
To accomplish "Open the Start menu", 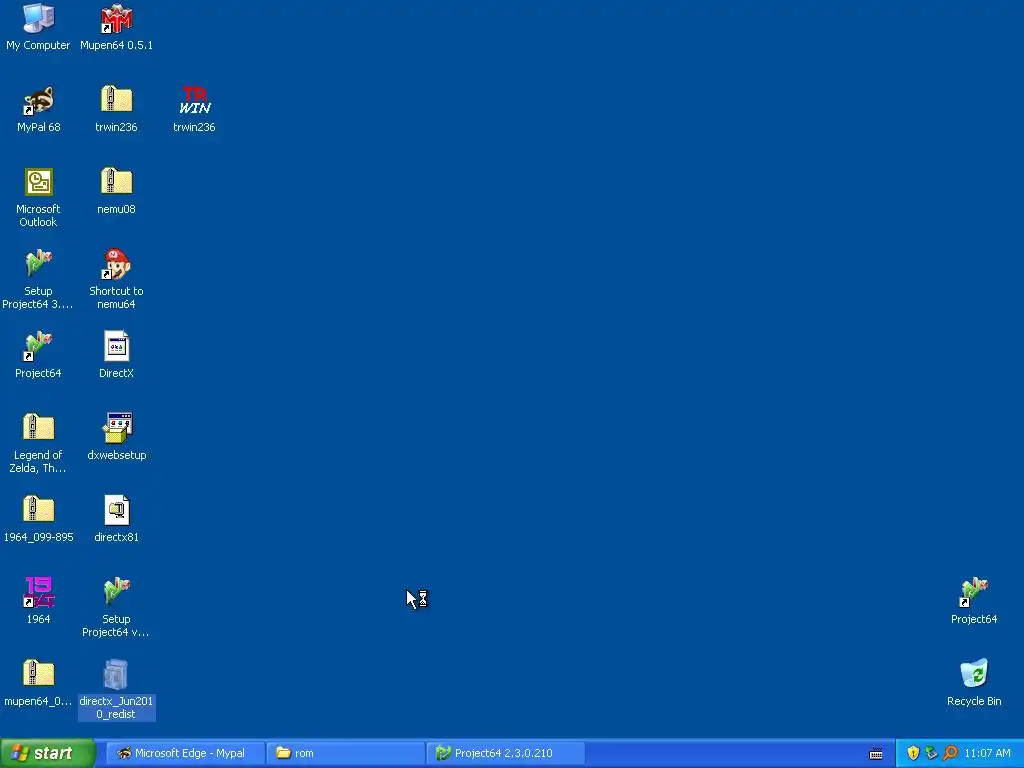I will [47, 753].
